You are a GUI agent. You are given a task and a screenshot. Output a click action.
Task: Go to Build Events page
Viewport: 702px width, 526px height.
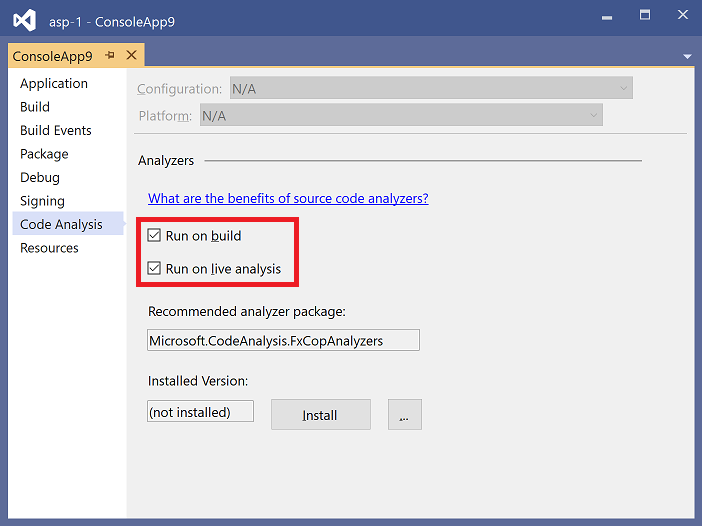(56, 130)
